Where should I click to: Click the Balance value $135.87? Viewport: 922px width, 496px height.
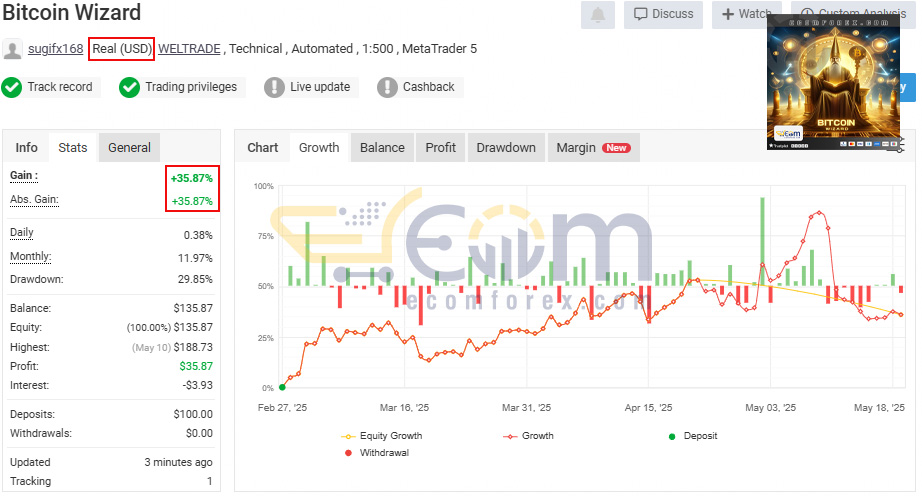coord(193,308)
